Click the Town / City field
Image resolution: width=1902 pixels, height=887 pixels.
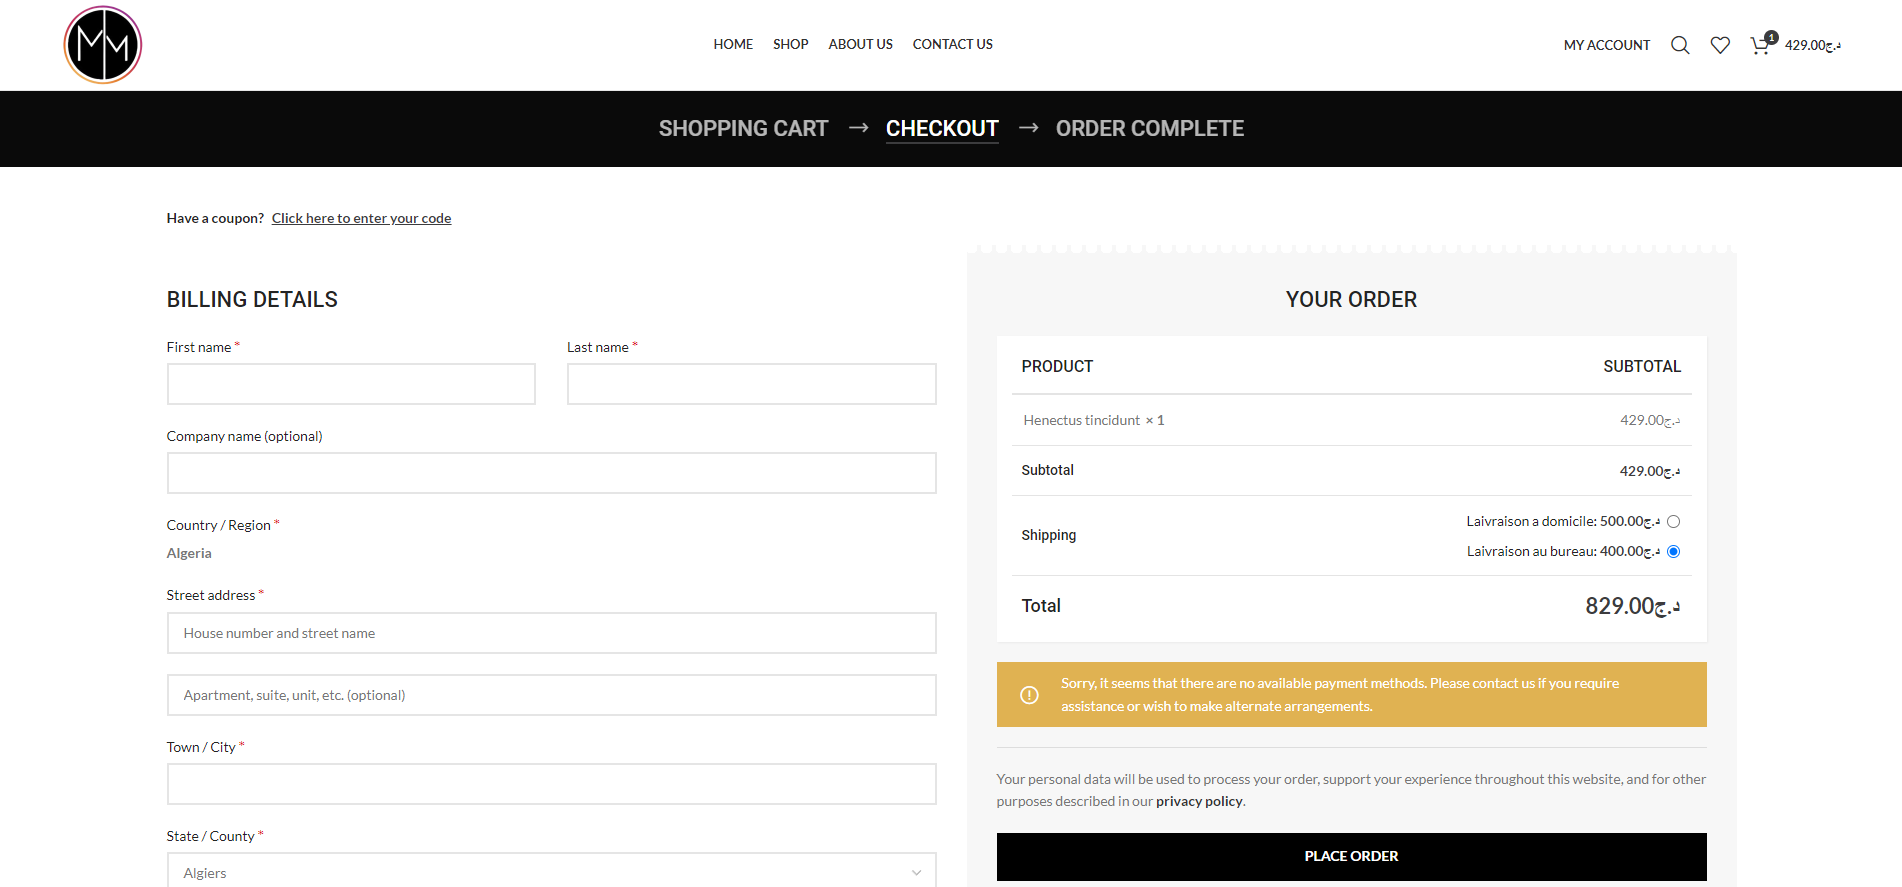tap(551, 784)
